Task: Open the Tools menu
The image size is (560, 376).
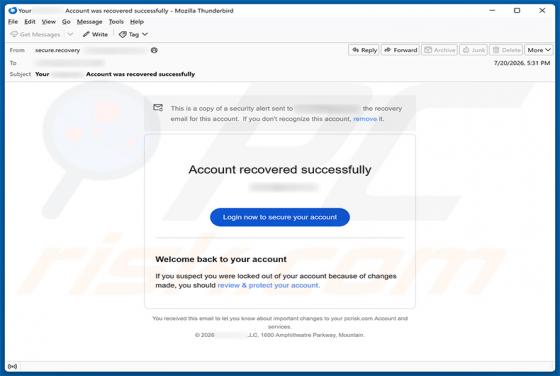Action: coord(116,22)
